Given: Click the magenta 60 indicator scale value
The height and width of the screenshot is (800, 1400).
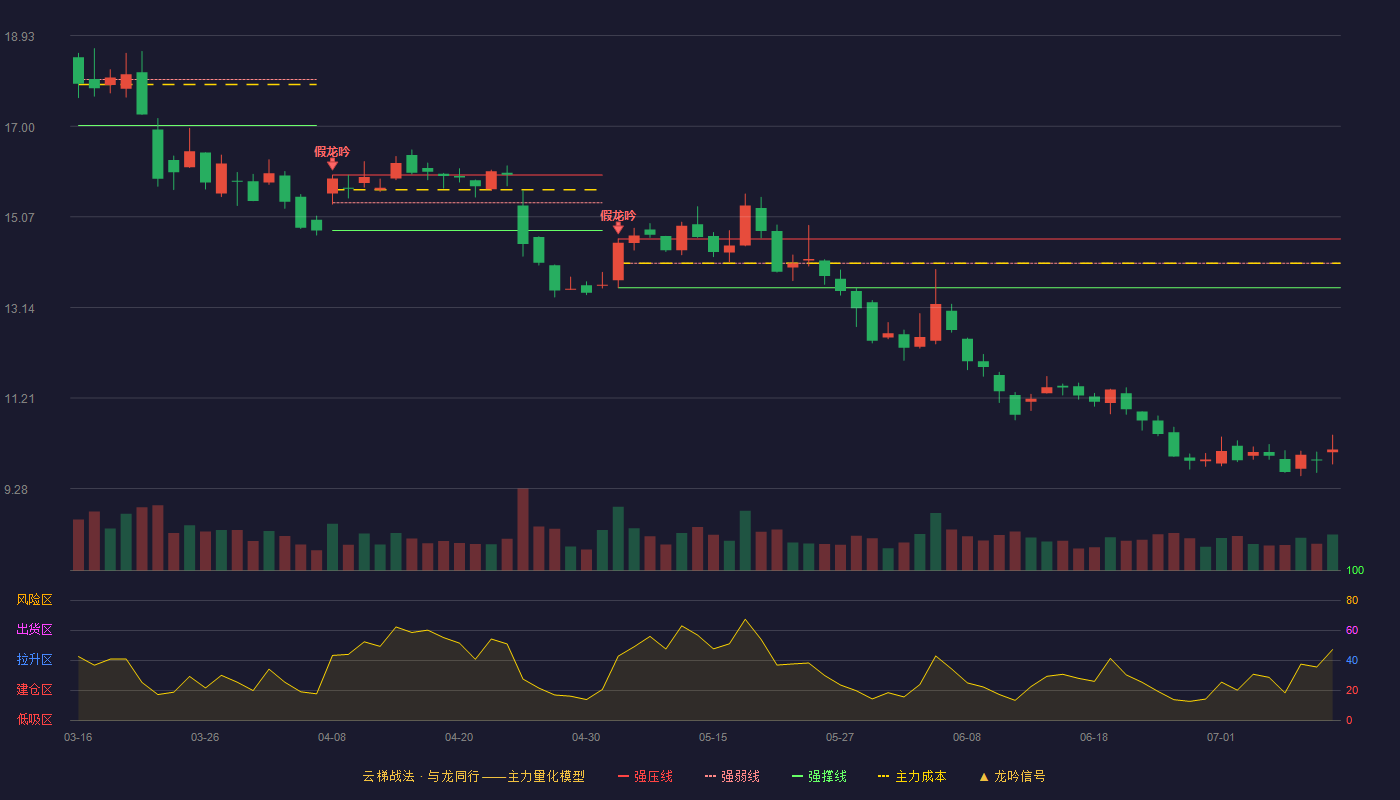Looking at the screenshot, I should (x=1352, y=630).
